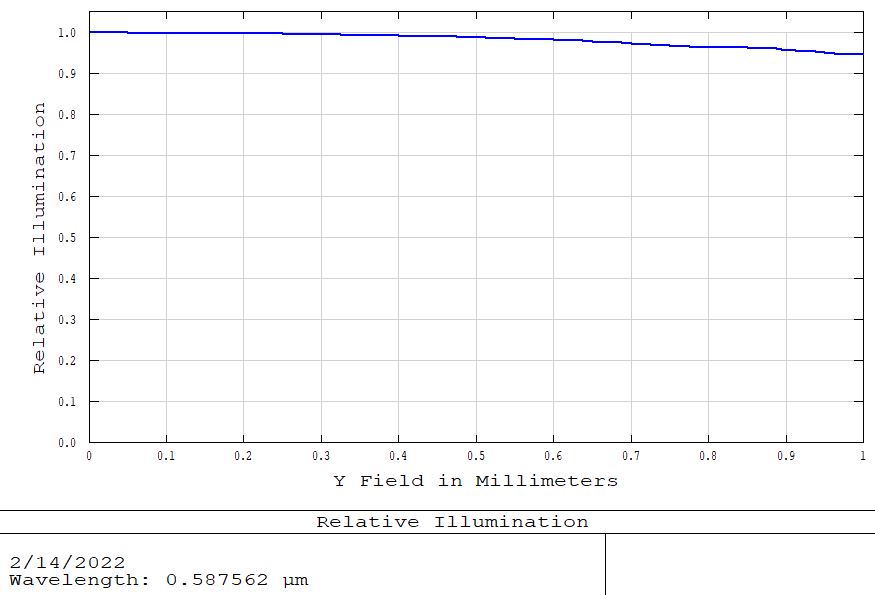The image size is (875, 595).
Task: Click the 0.2 tick label on the y-axis
Action: pyautogui.click(x=66, y=361)
